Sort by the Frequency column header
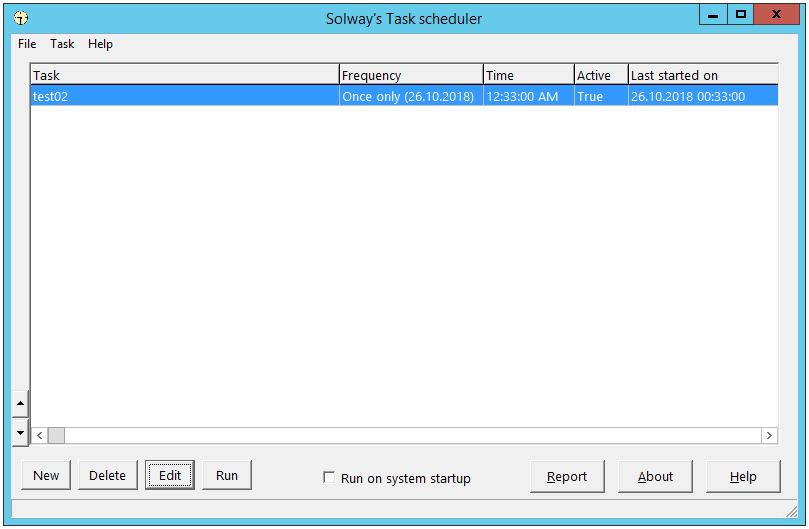This screenshot has width=809, height=529. point(410,75)
